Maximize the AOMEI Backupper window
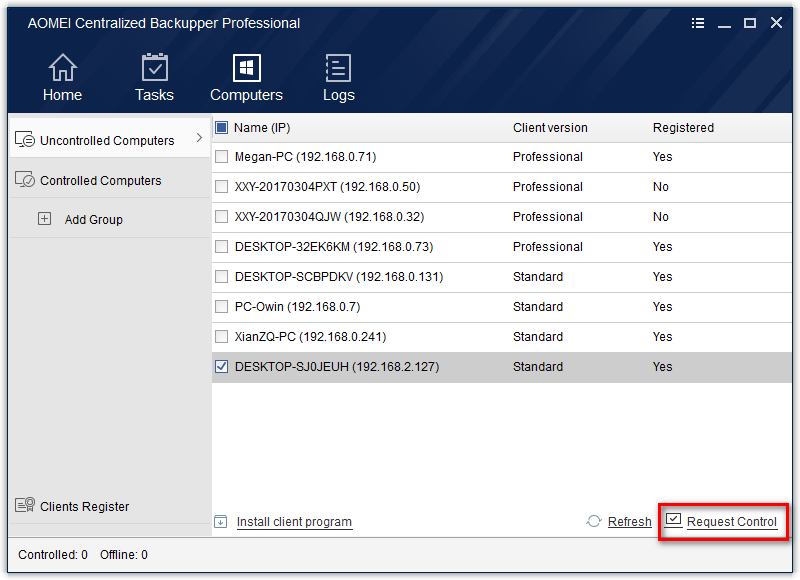The width and height of the screenshot is (800, 580). point(749,23)
